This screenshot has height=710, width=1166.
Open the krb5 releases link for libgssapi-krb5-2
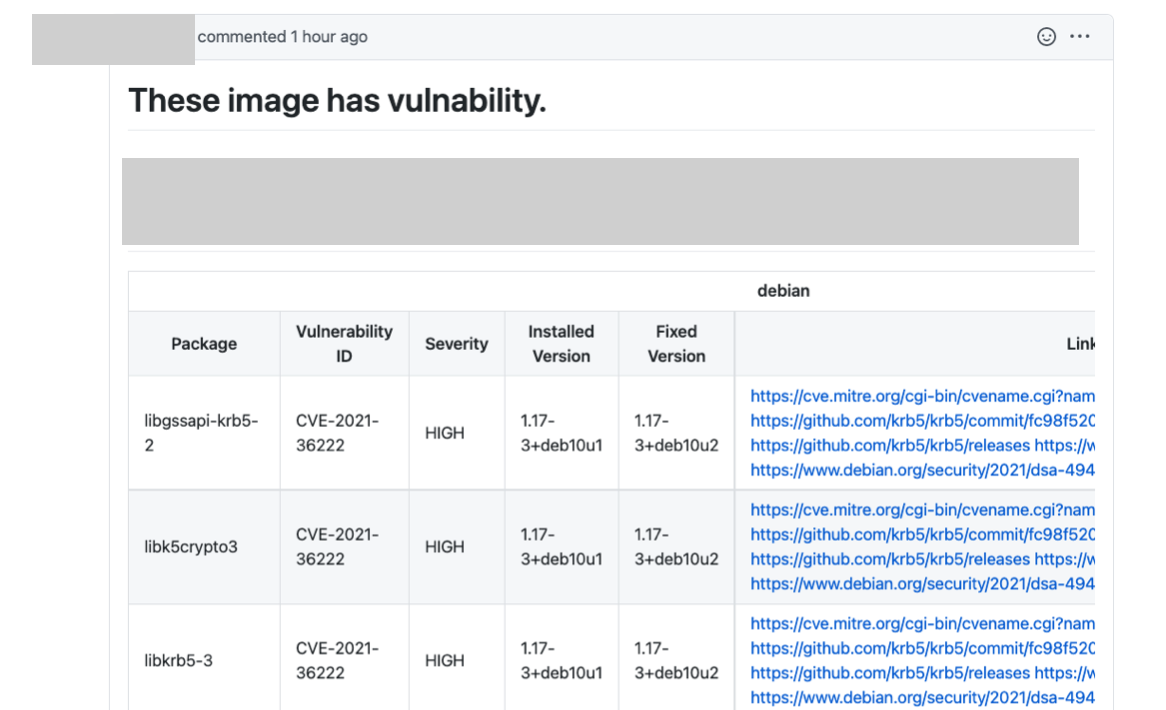click(x=890, y=446)
